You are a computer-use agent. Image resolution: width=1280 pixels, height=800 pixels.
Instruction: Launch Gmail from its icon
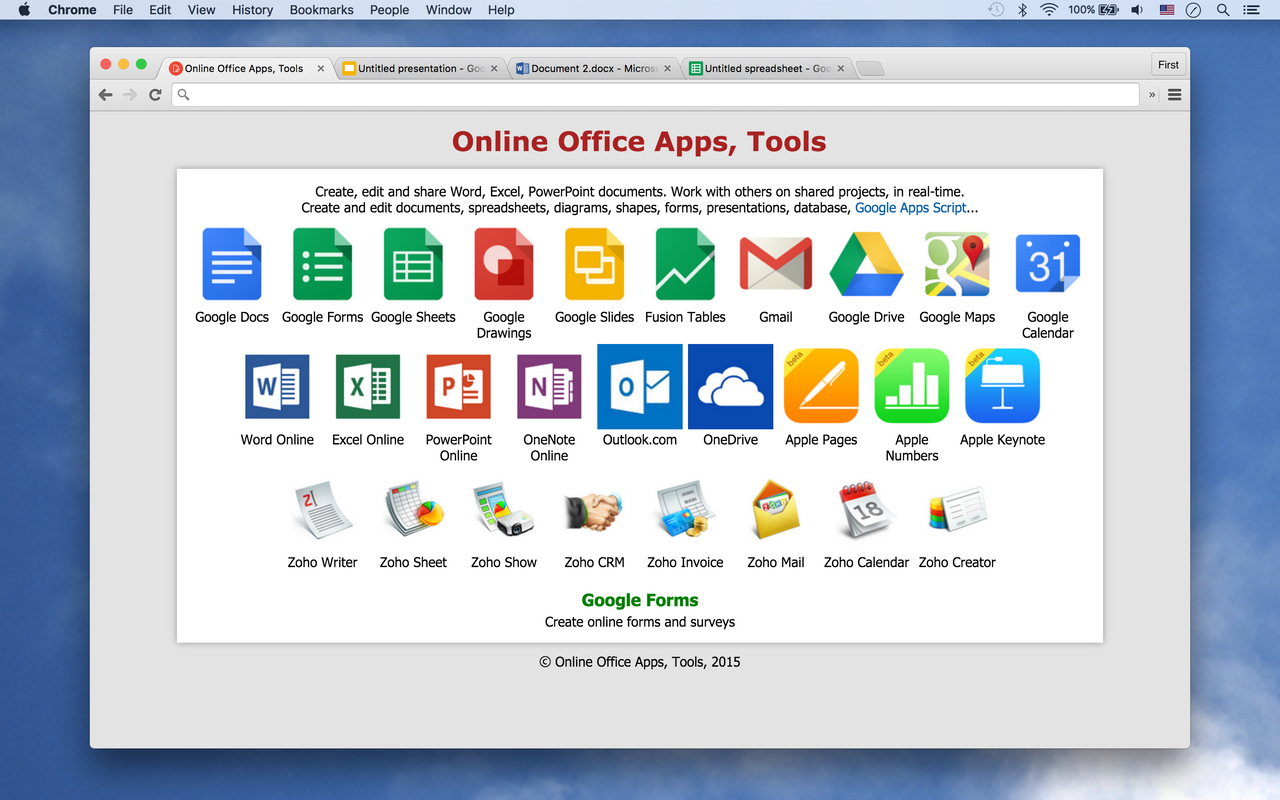(776, 263)
